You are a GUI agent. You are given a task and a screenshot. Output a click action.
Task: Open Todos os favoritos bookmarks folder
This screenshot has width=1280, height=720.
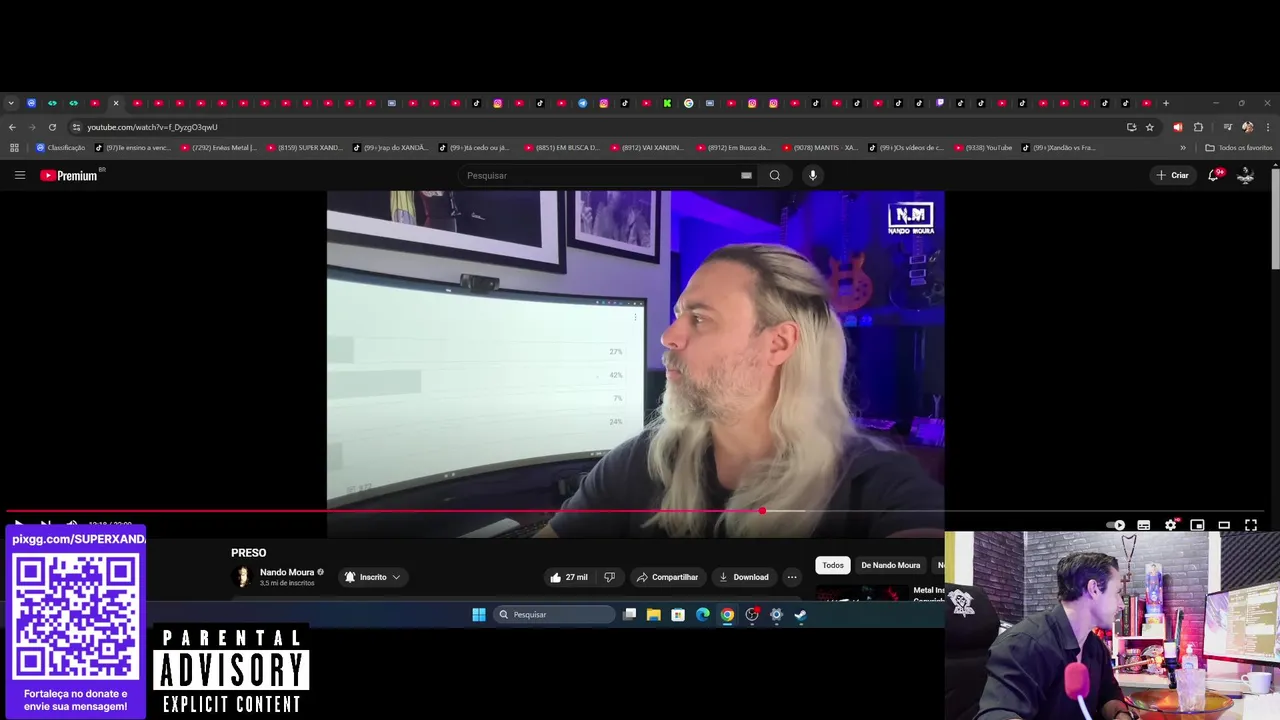point(1239,148)
